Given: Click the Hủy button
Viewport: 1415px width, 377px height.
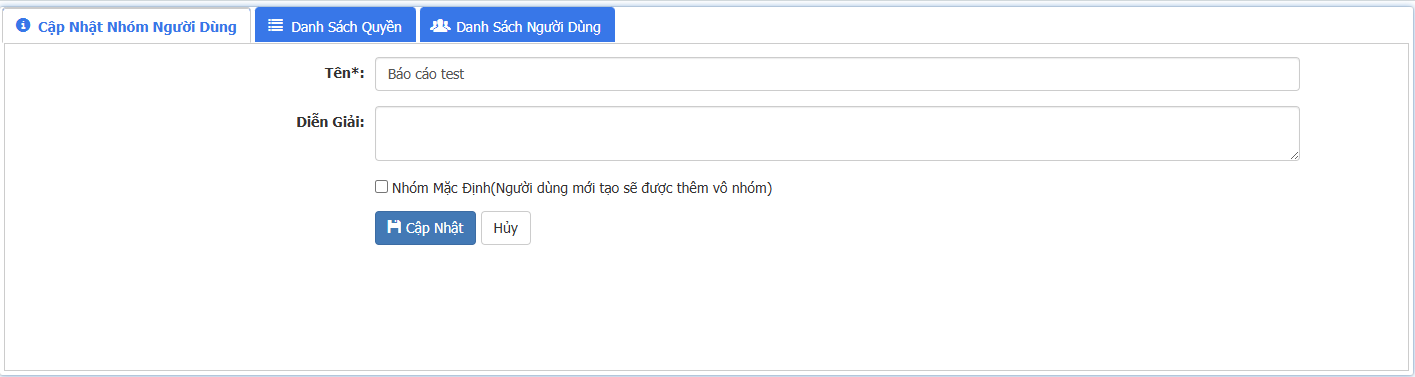Looking at the screenshot, I should pos(506,228).
